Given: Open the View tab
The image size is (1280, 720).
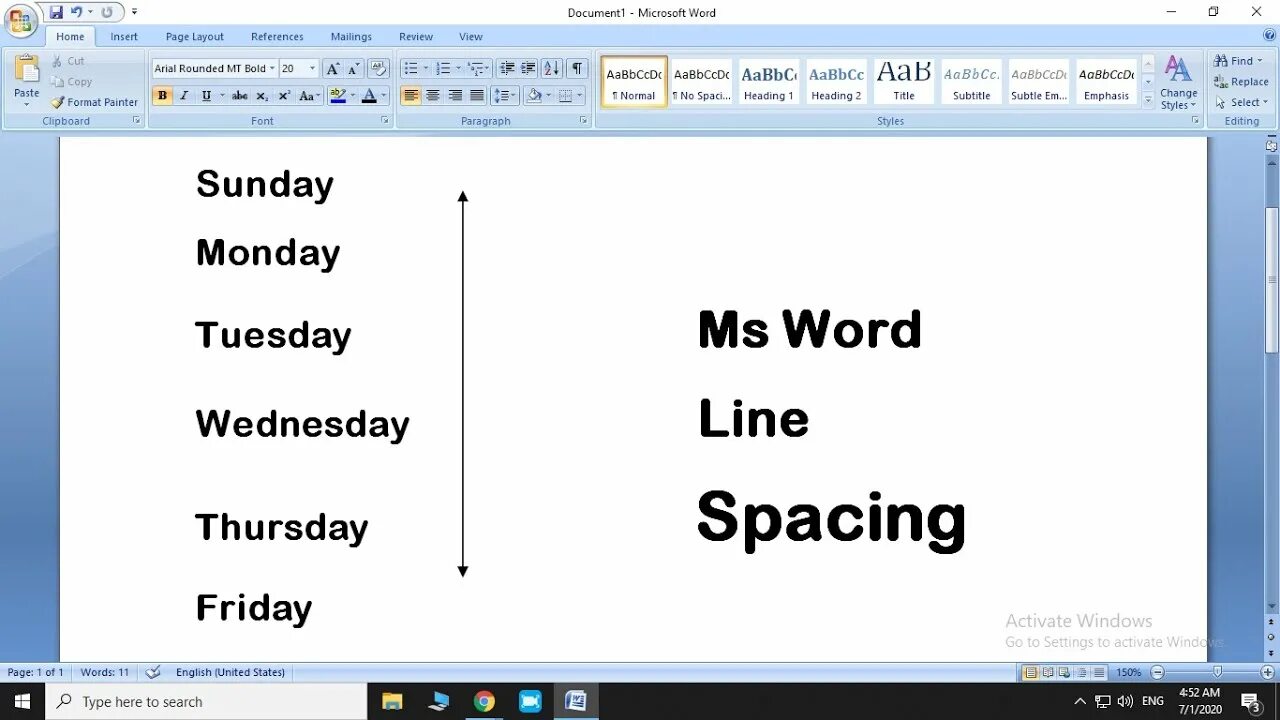Looking at the screenshot, I should point(471,37).
